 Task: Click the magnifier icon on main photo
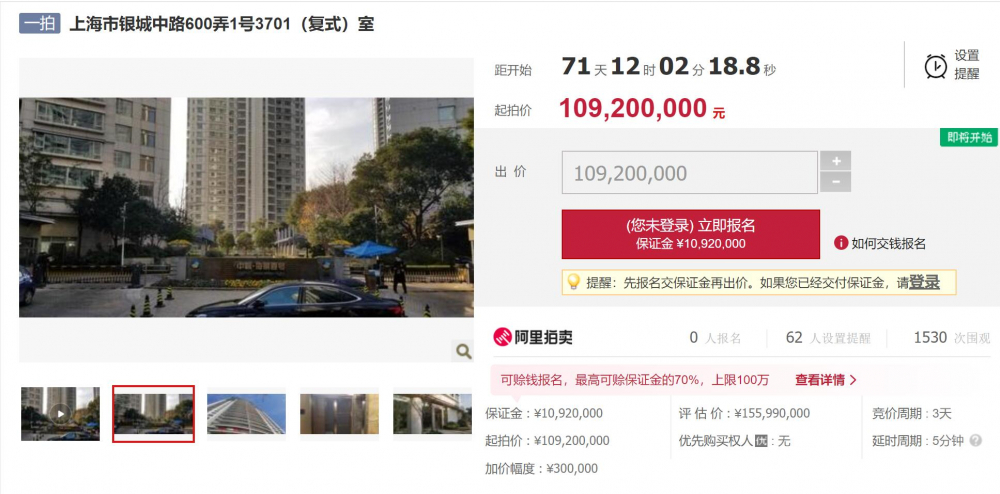click(463, 351)
